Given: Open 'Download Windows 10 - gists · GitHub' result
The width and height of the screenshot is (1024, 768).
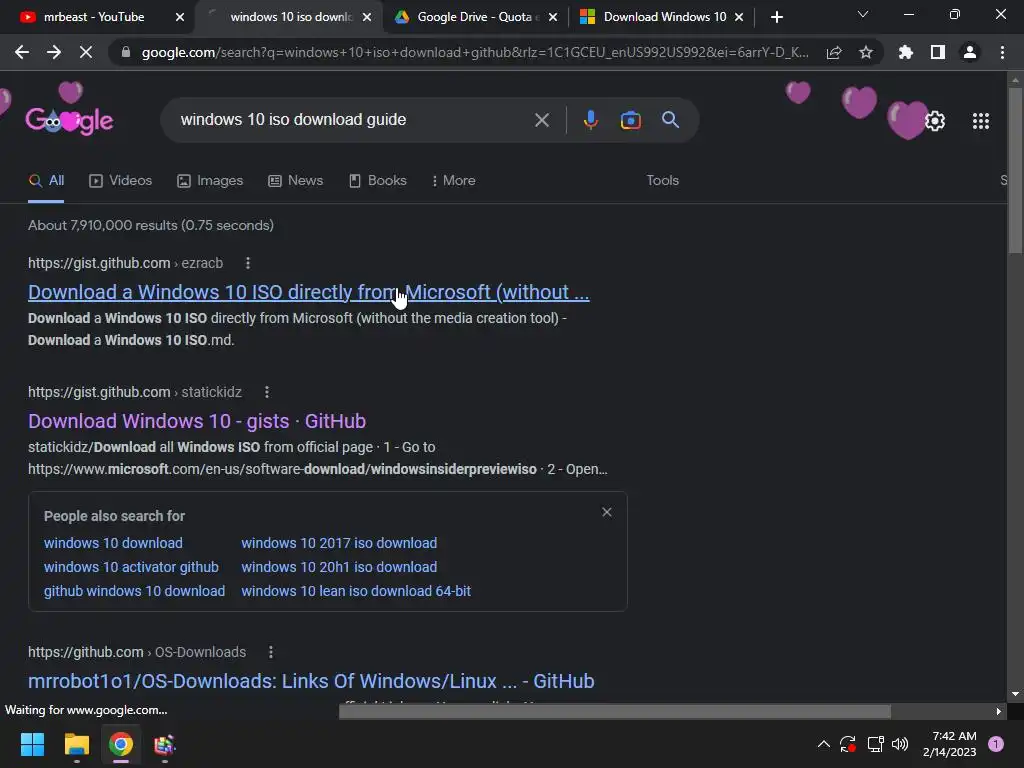Looking at the screenshot, I should pos(197,421).
